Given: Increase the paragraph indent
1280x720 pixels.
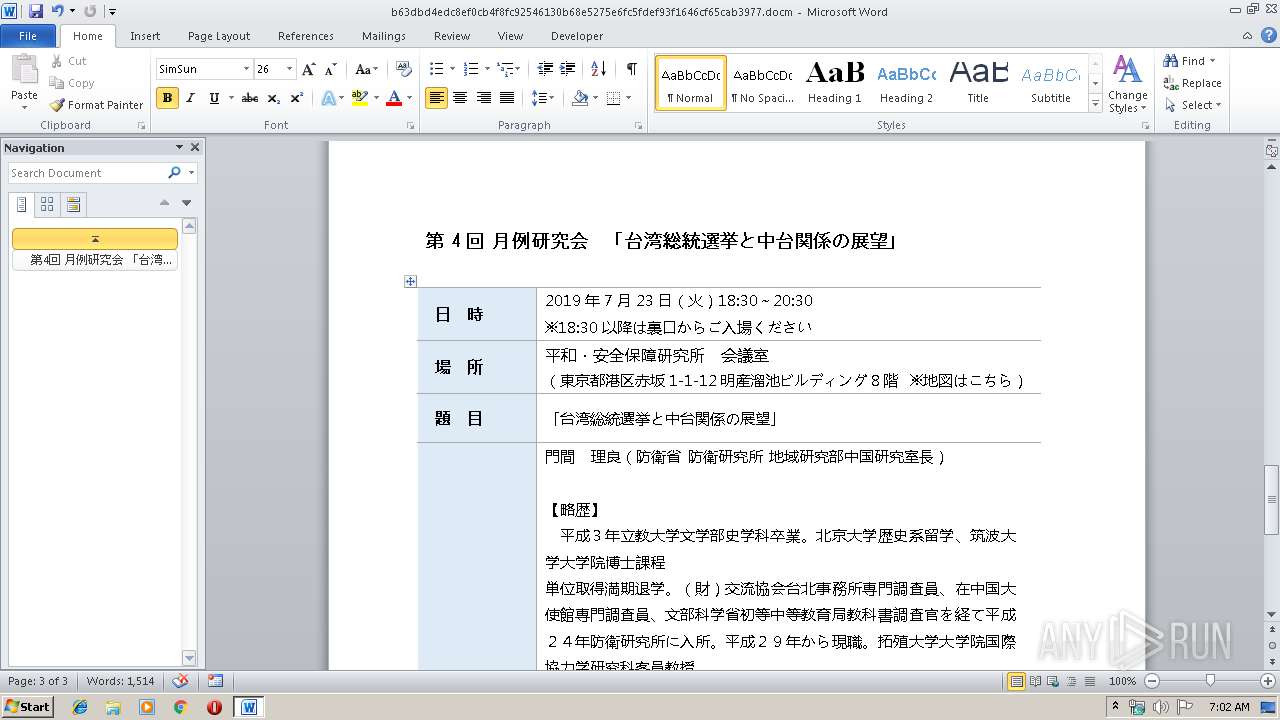Looking at the screenshot, I should point(567,69).
